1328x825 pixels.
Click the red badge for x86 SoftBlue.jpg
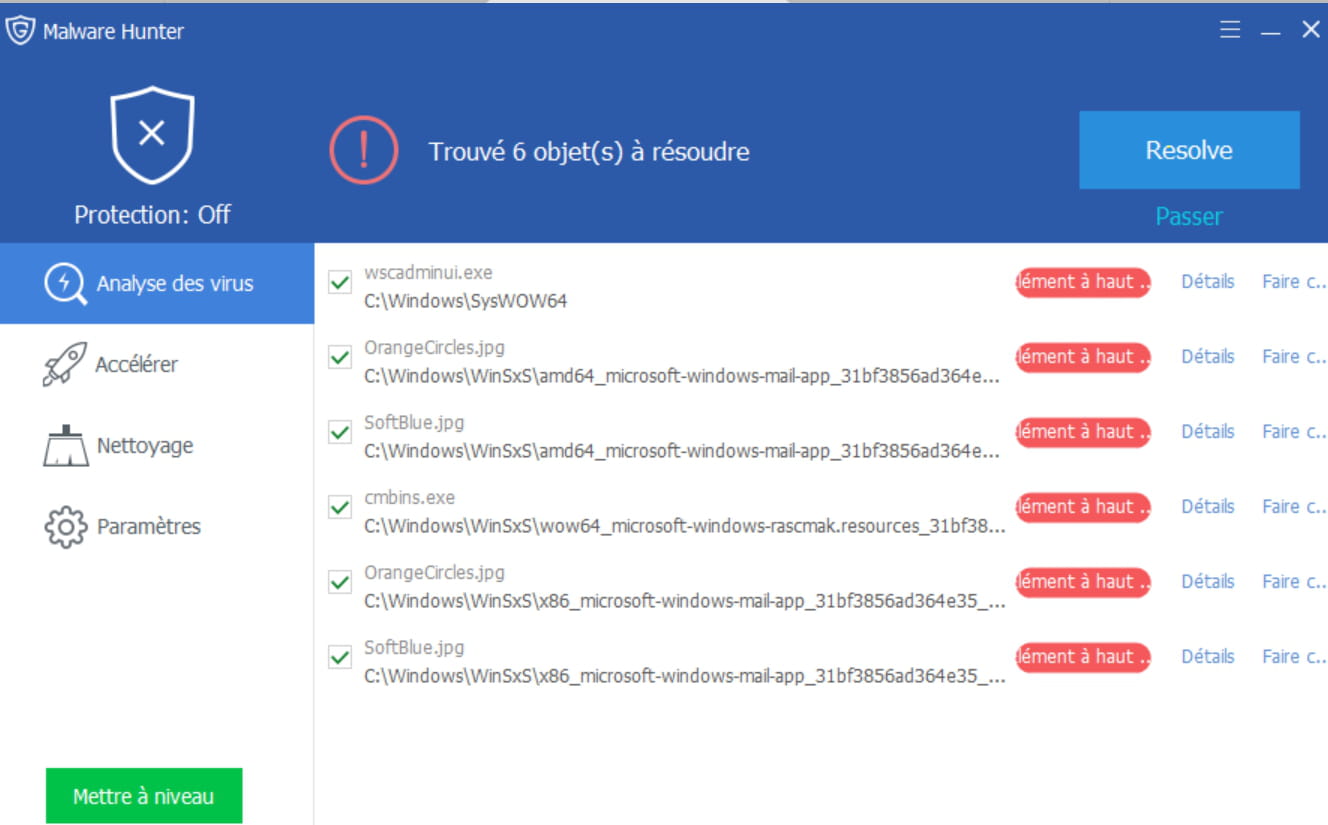(1083, 657)
